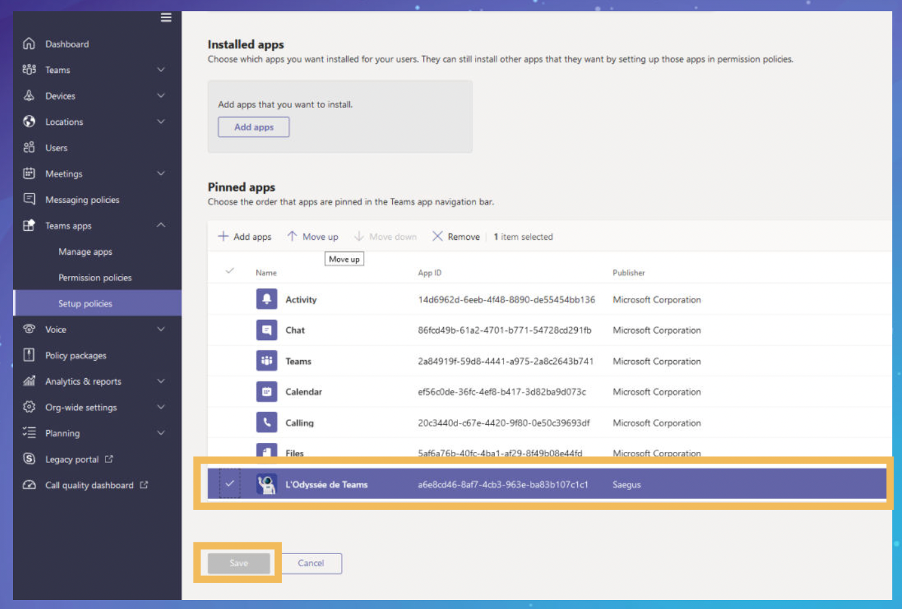Open Permission policies submenu item

95,277
